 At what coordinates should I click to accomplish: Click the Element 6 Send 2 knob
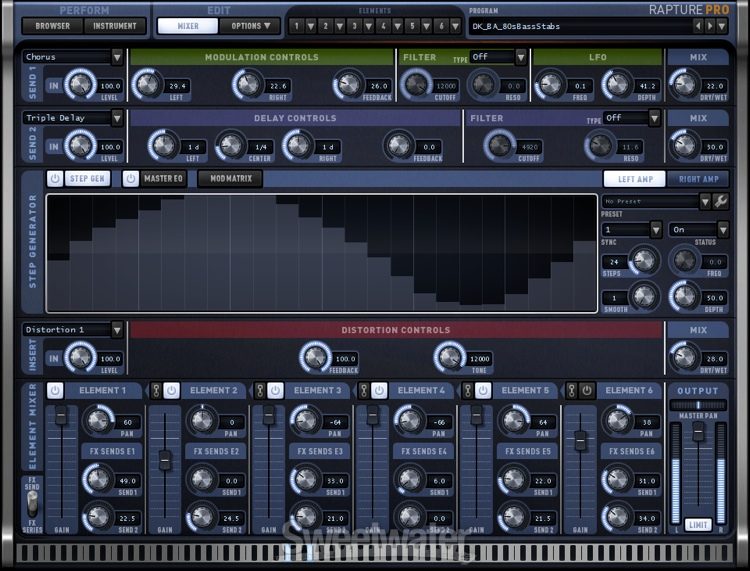click(617, 516)
